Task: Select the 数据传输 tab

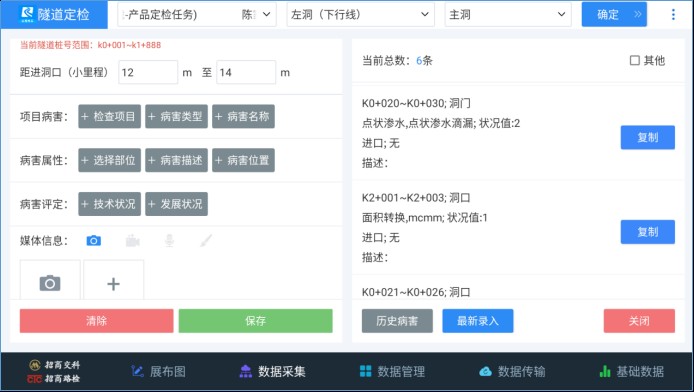Action: click(512, 371)
